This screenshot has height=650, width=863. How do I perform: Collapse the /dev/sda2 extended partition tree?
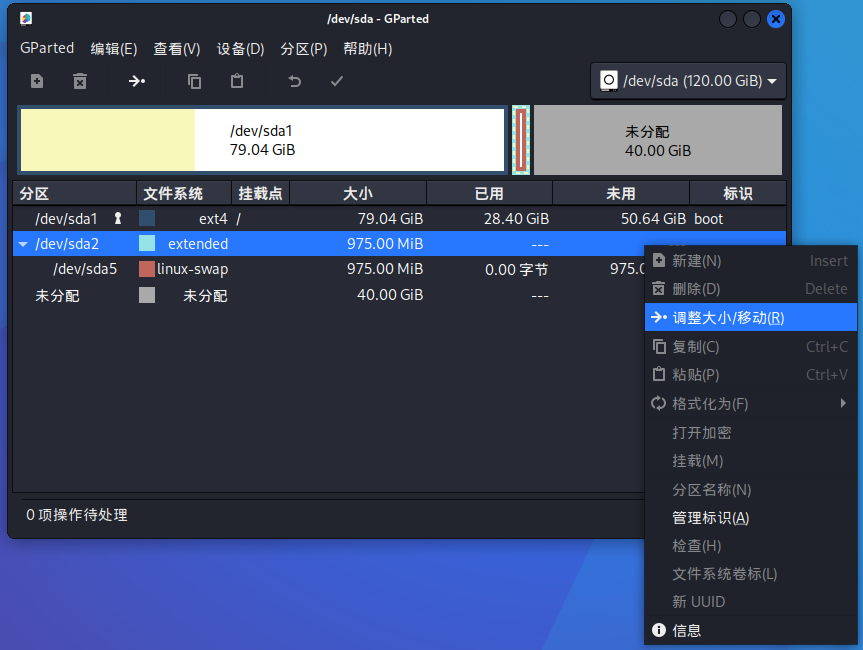point(23,244)
